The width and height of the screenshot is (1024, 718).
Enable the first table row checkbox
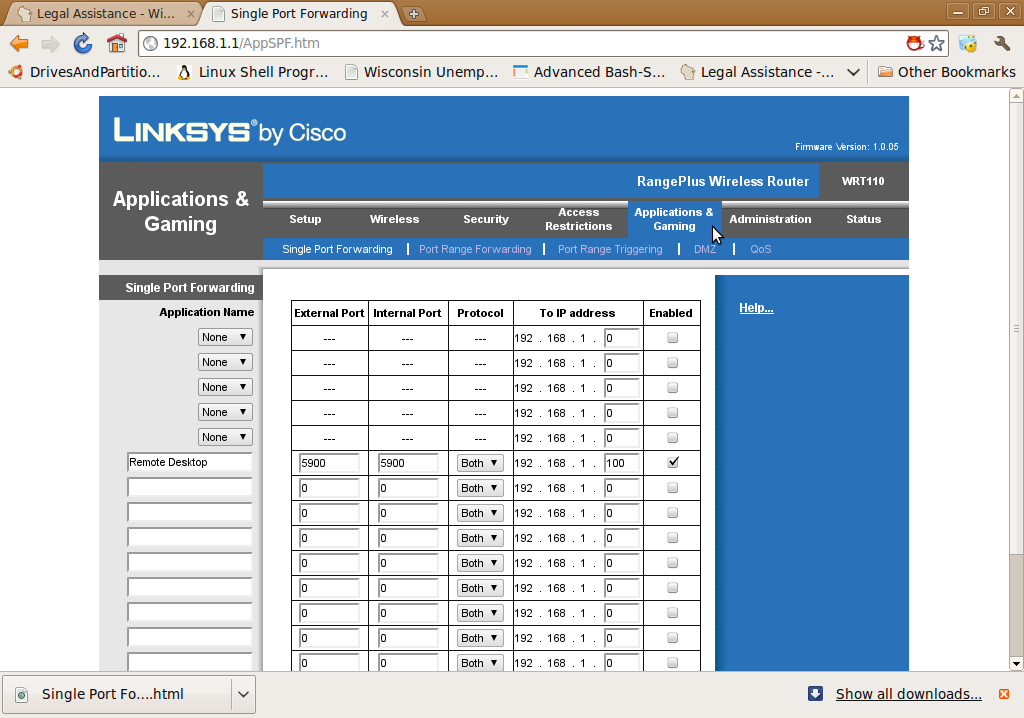(673, 338)
